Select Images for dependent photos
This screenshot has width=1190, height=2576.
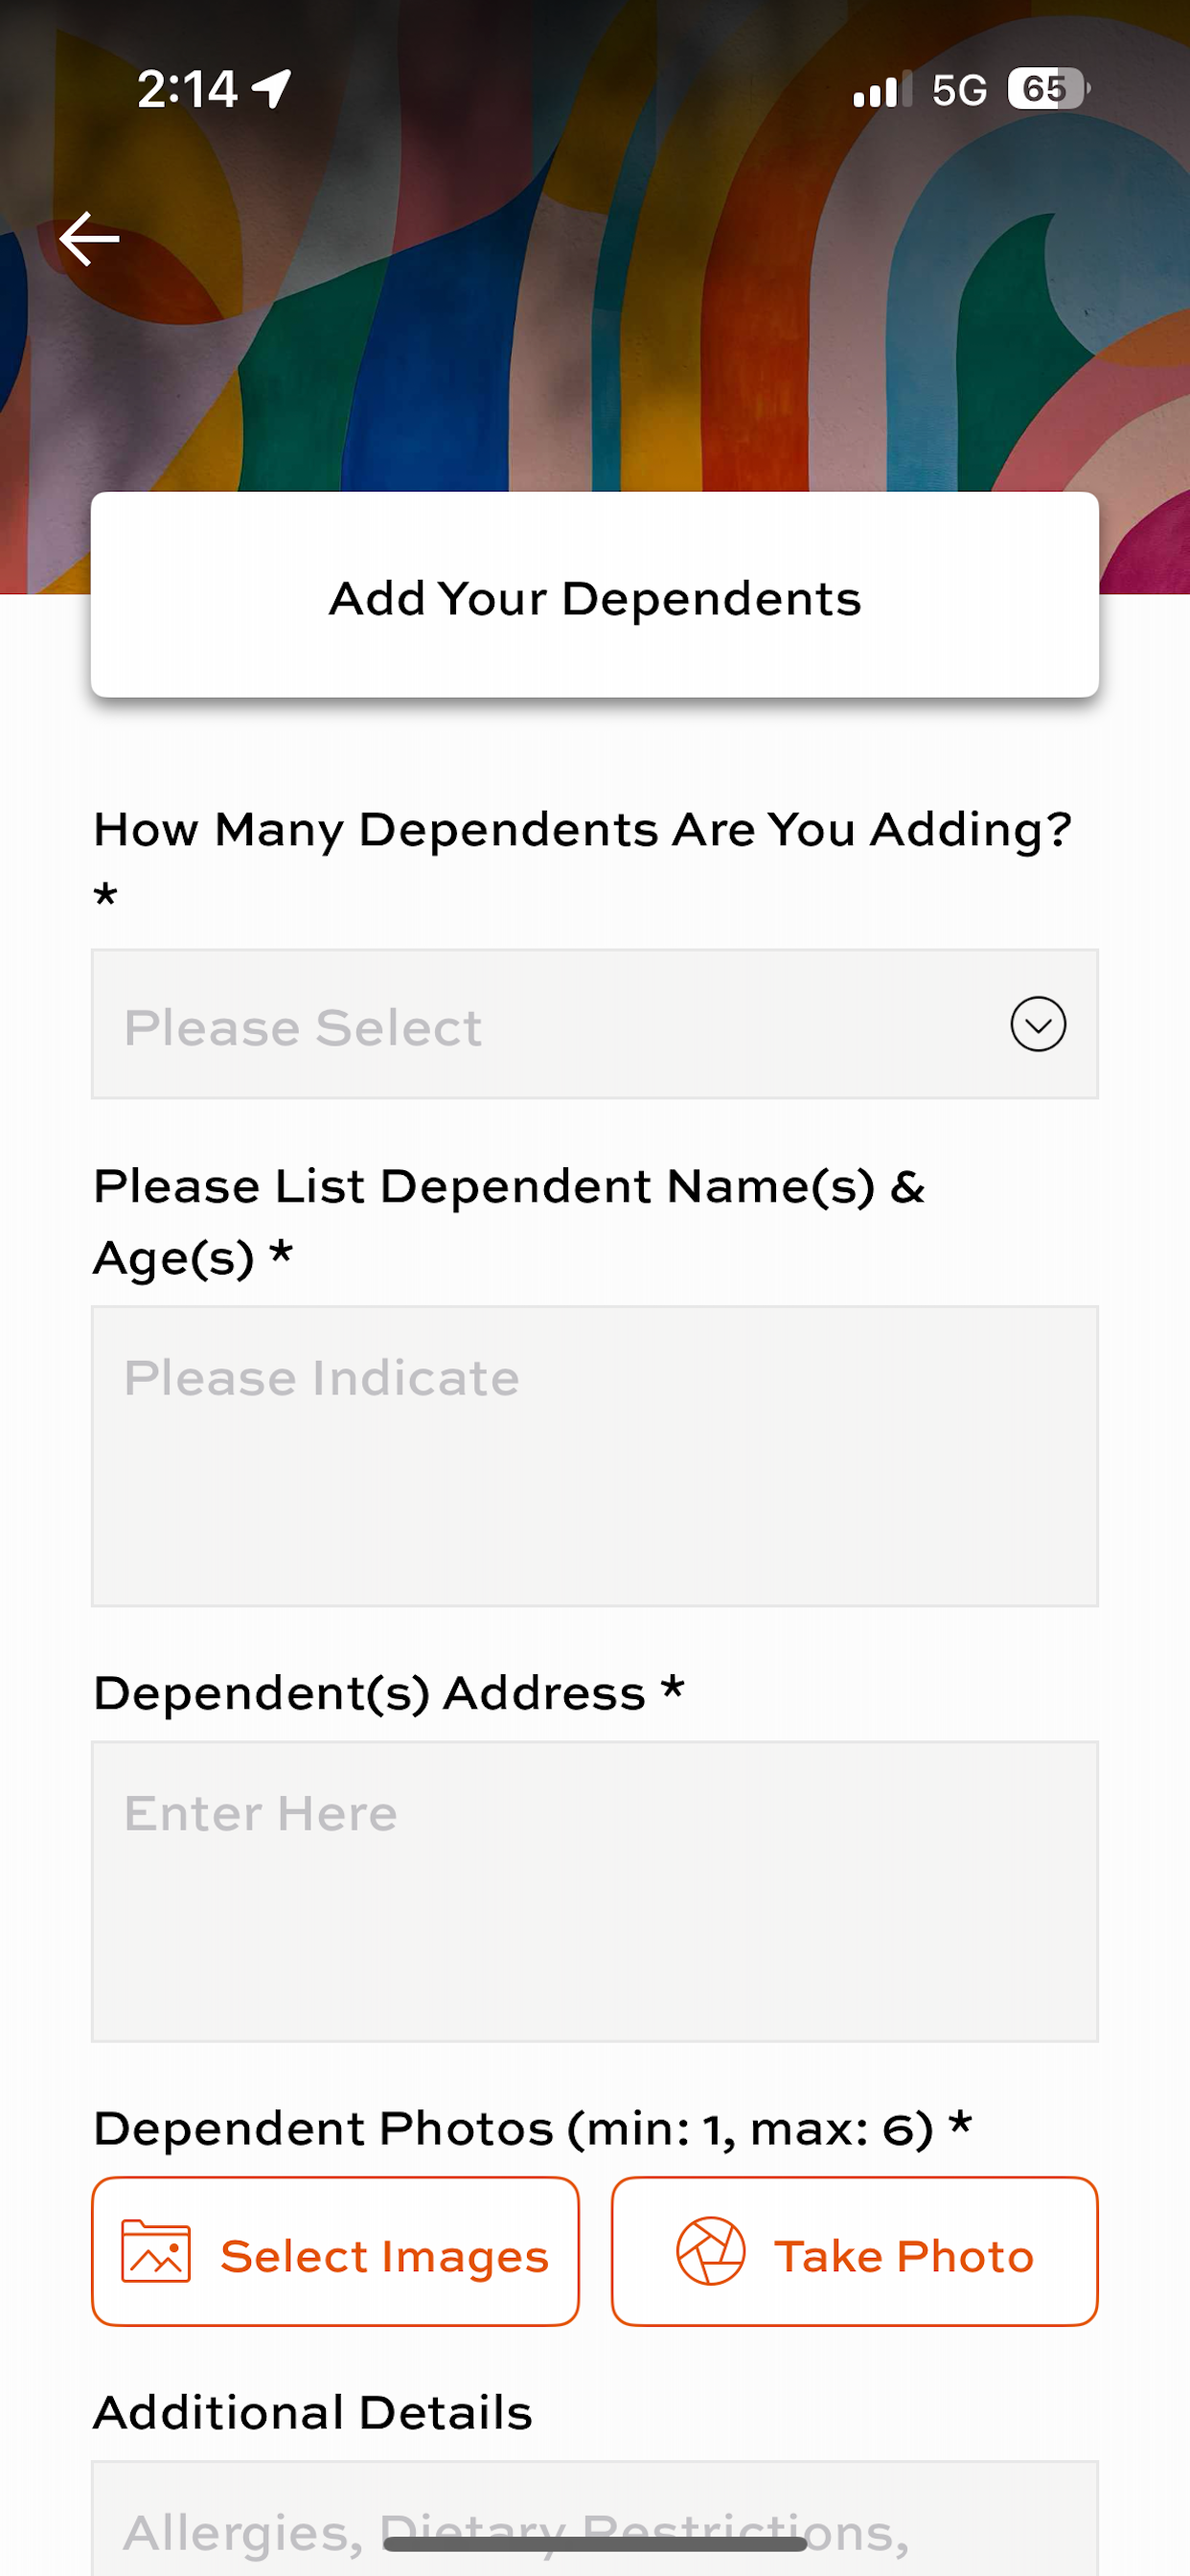click(x=335, y=2252)
